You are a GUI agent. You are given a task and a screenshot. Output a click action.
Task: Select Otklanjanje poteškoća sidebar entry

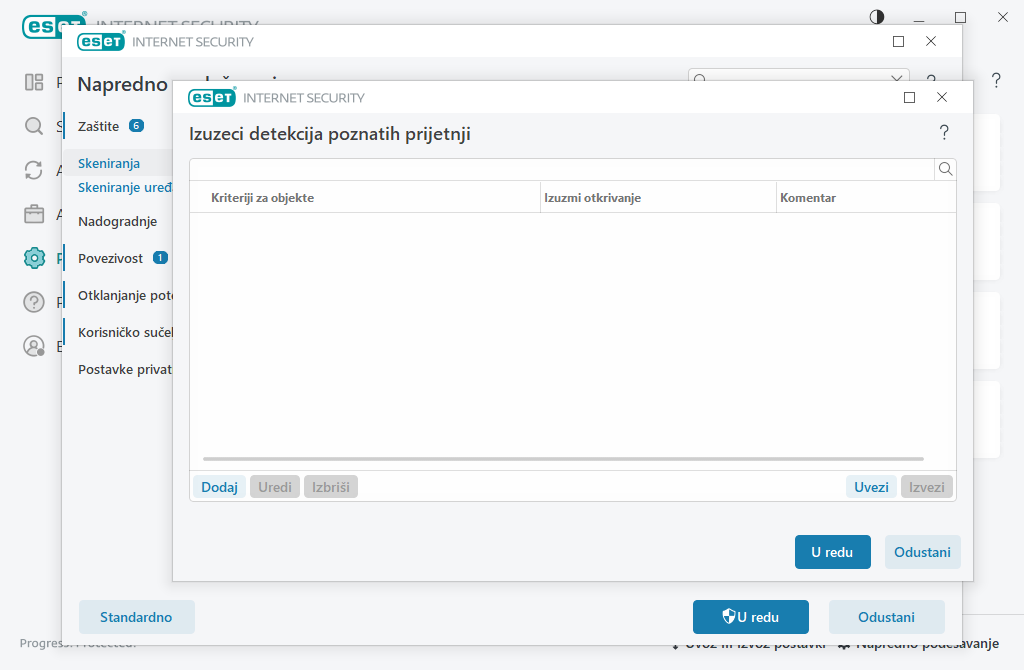(125, 295)
